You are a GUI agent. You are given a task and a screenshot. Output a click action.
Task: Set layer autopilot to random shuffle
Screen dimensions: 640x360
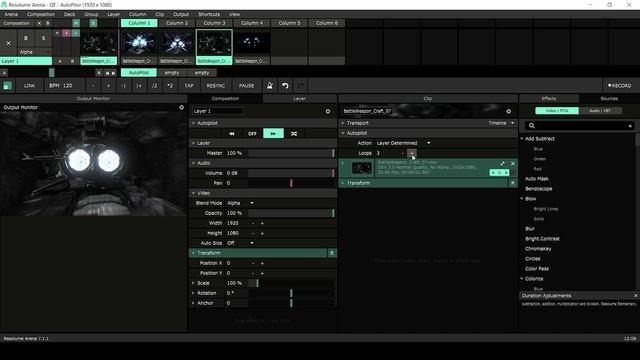(294, 133)
